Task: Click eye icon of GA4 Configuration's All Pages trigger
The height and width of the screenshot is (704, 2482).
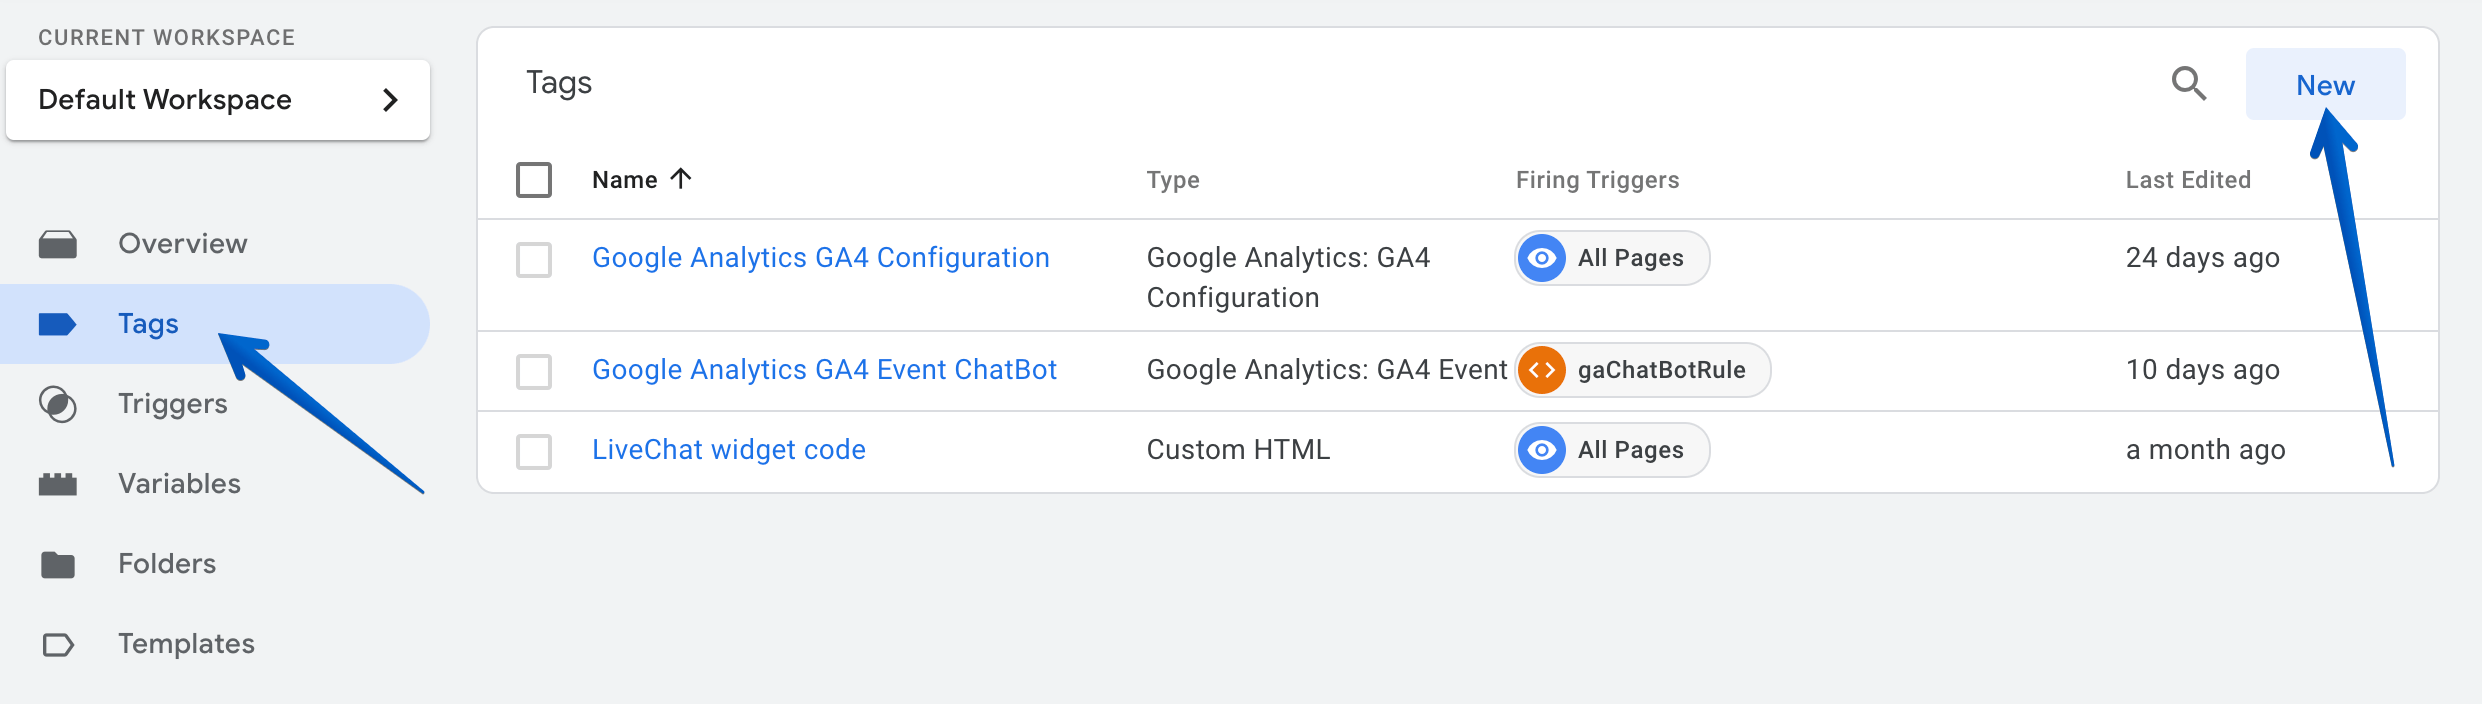Action: (1542, 258)
